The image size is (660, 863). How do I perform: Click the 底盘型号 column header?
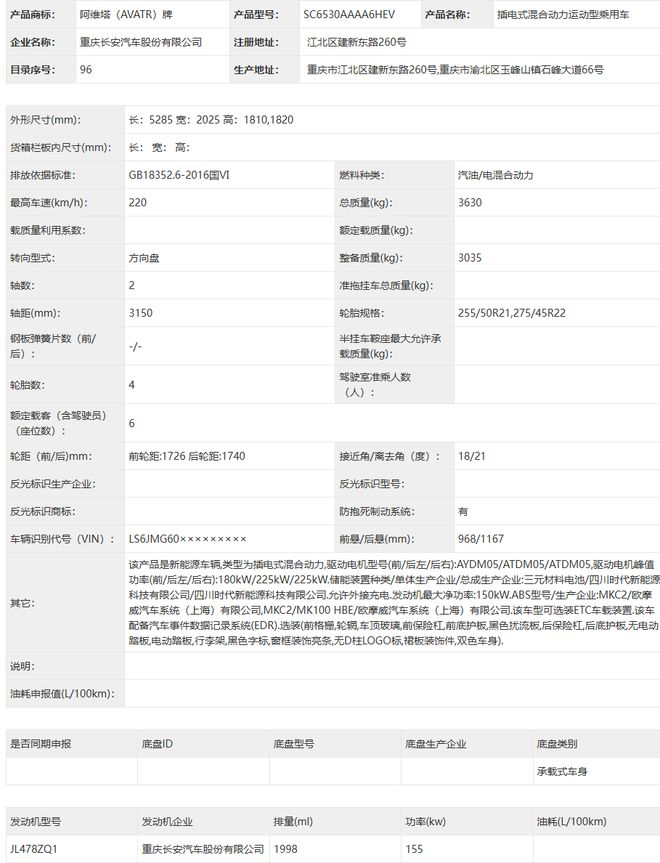293,744
